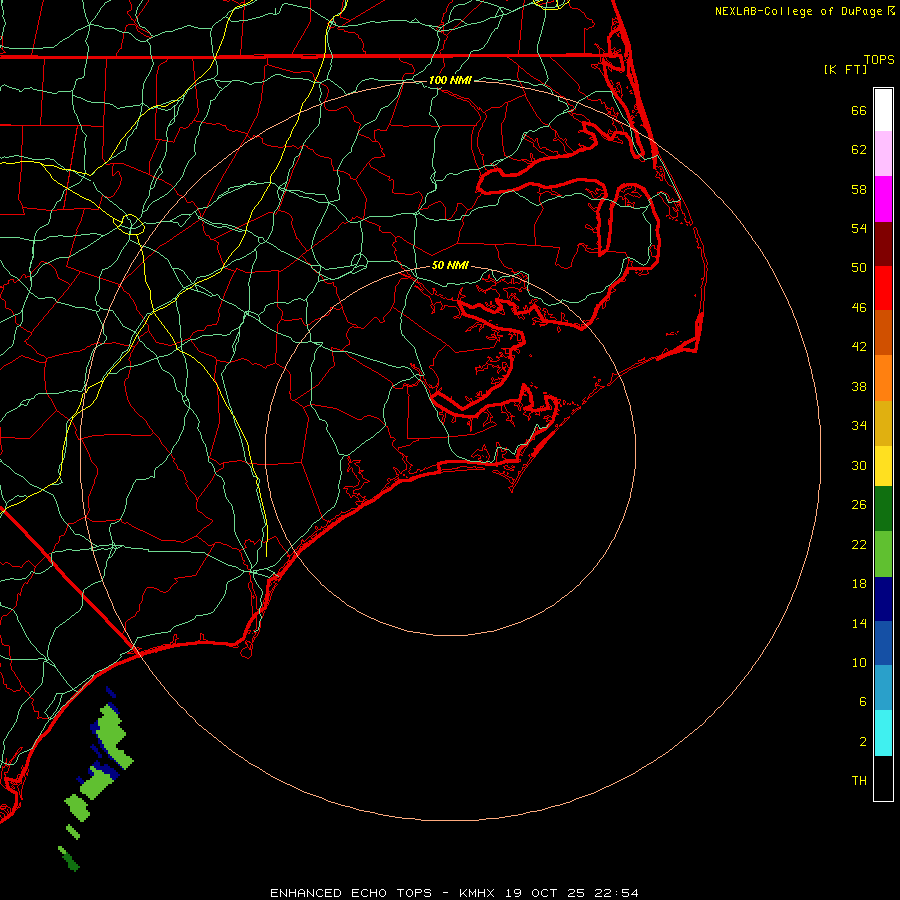Click the legend value 38

[x=859, y=387]
